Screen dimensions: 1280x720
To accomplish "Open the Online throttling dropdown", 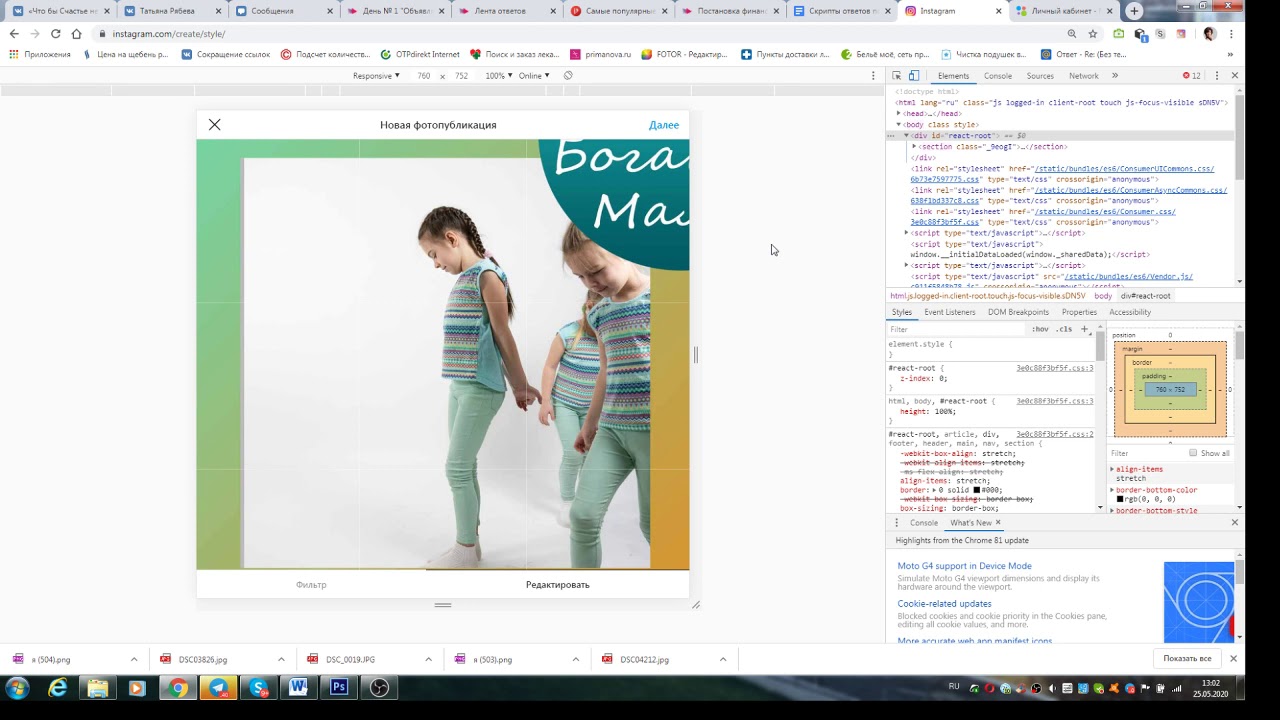I will point(533,76).
